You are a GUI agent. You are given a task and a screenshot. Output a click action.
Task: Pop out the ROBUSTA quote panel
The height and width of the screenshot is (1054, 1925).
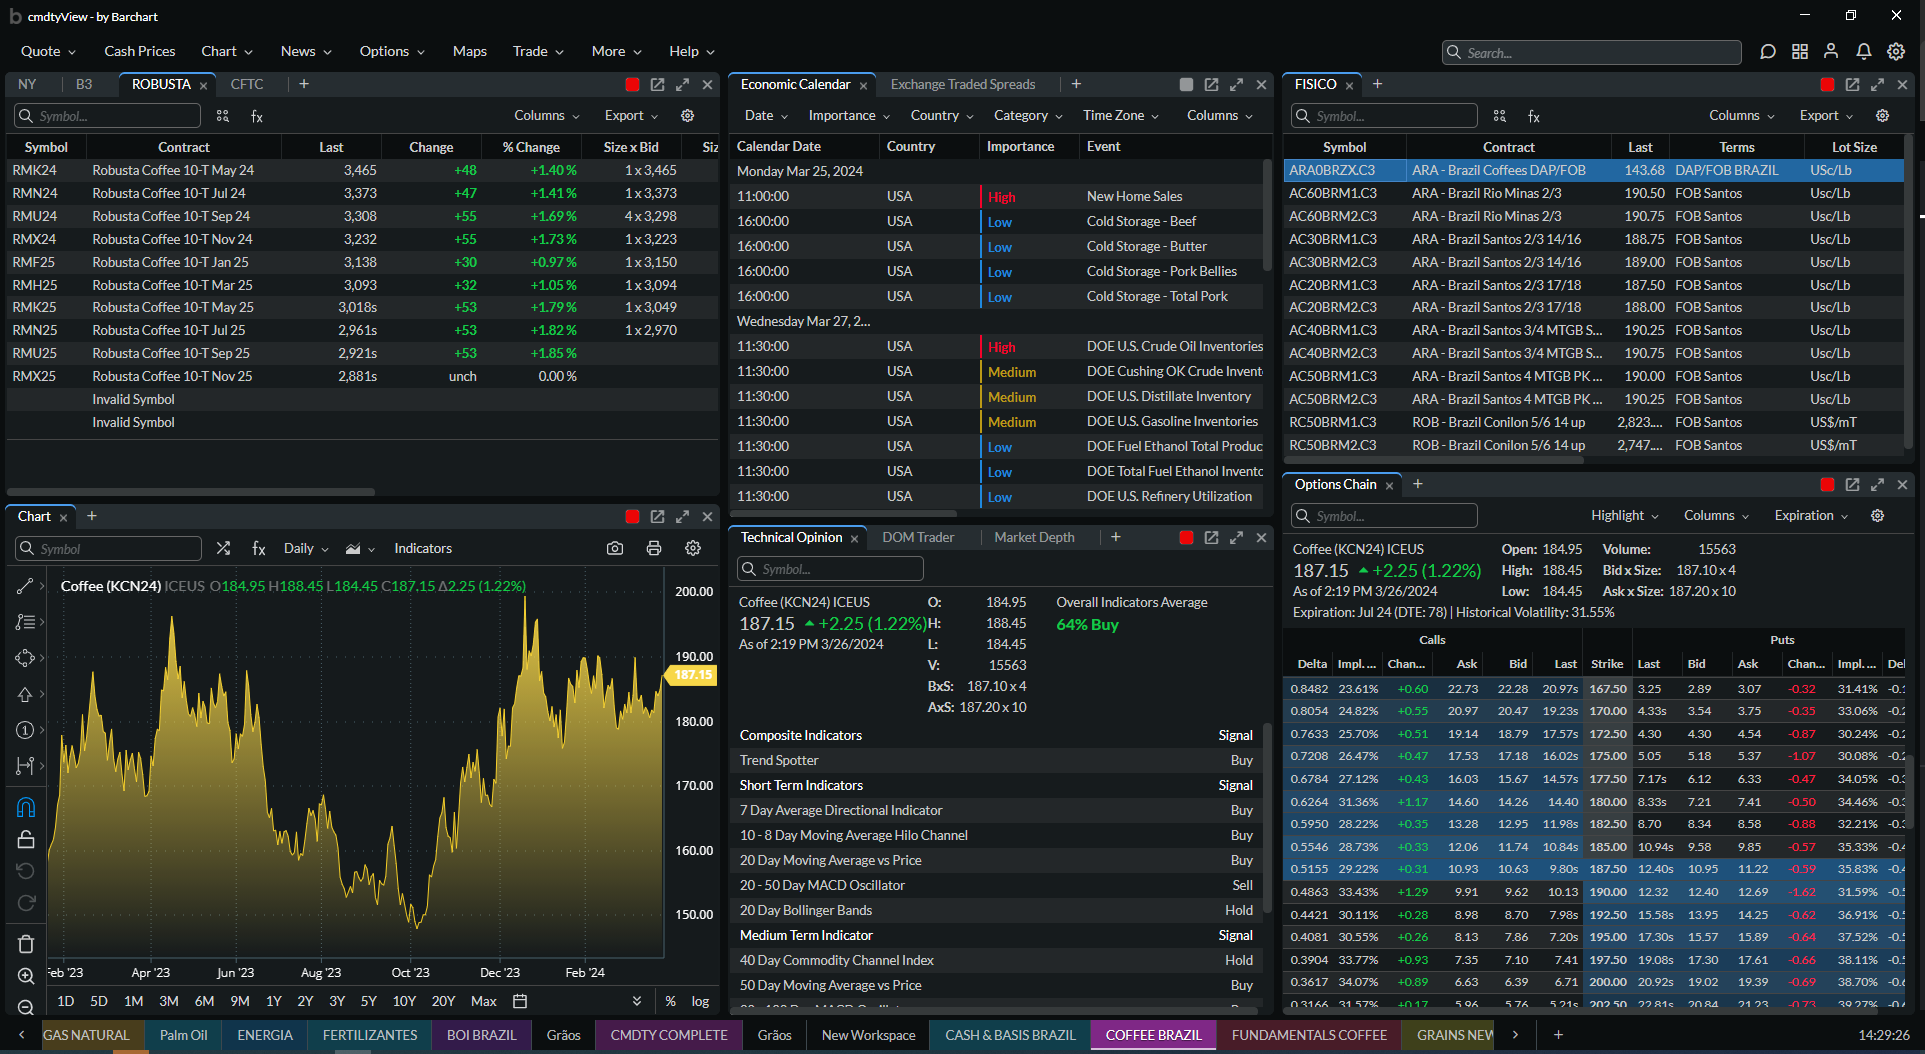pyautogui.click(x=657, y=85)
